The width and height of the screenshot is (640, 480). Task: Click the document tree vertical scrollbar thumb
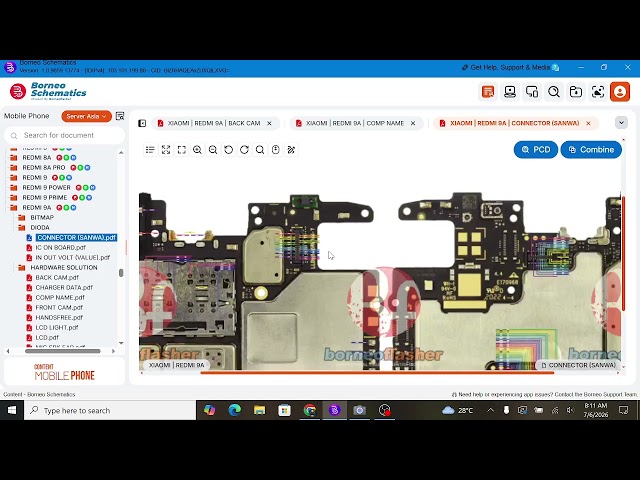click(121, 273)
